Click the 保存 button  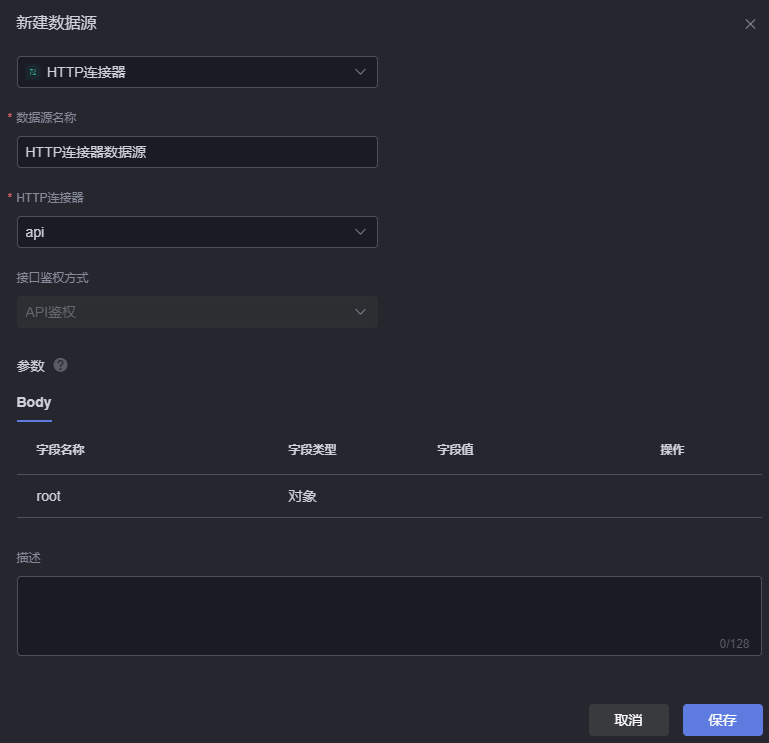pos(722,720)
